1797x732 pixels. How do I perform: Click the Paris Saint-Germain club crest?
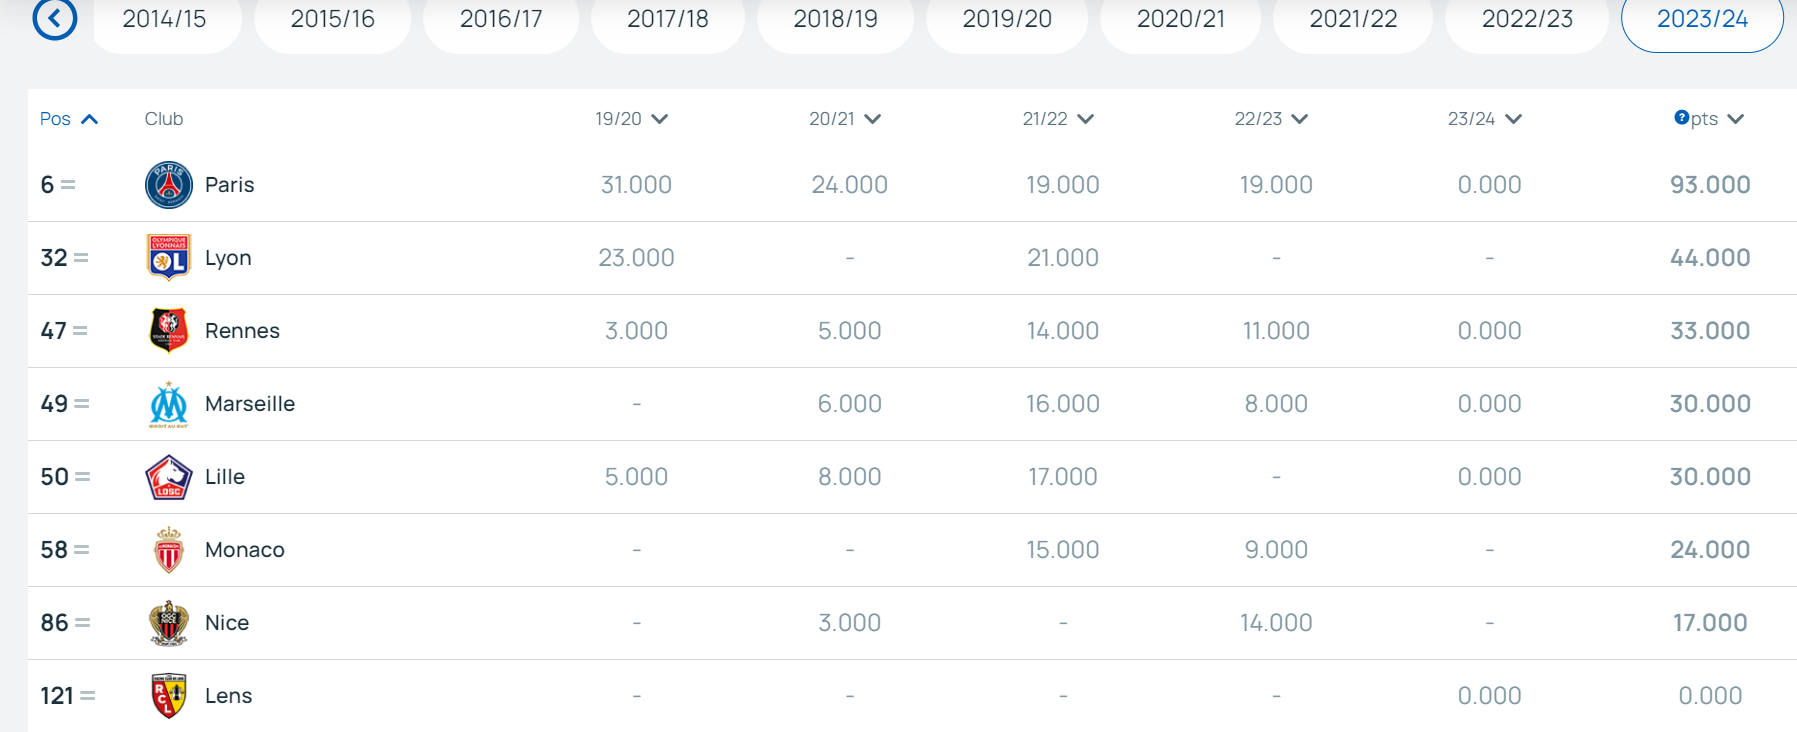(x=169, y=185)
